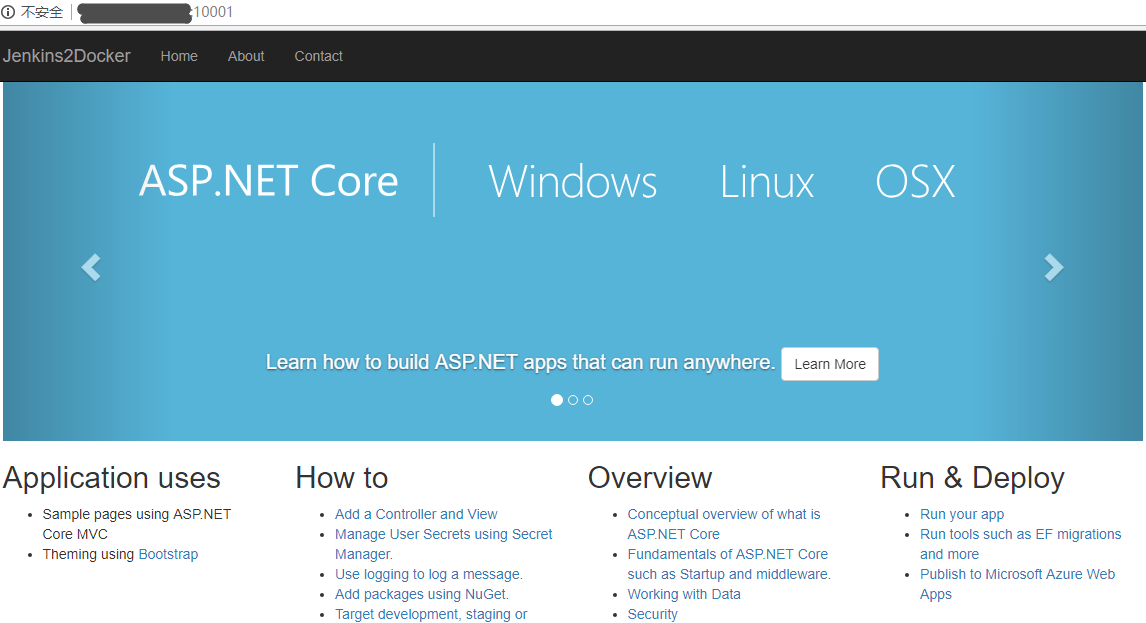Open the Bootstrap link

(168, 554)
